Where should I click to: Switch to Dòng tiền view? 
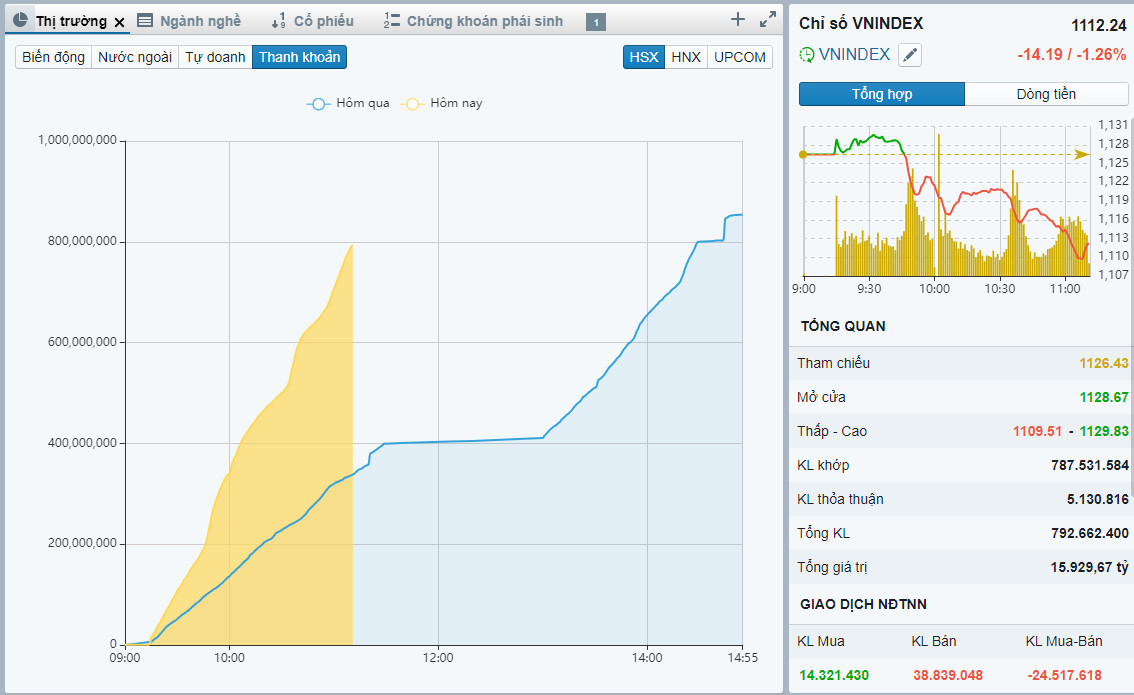pyautogui.click(x=1046, y=94)
